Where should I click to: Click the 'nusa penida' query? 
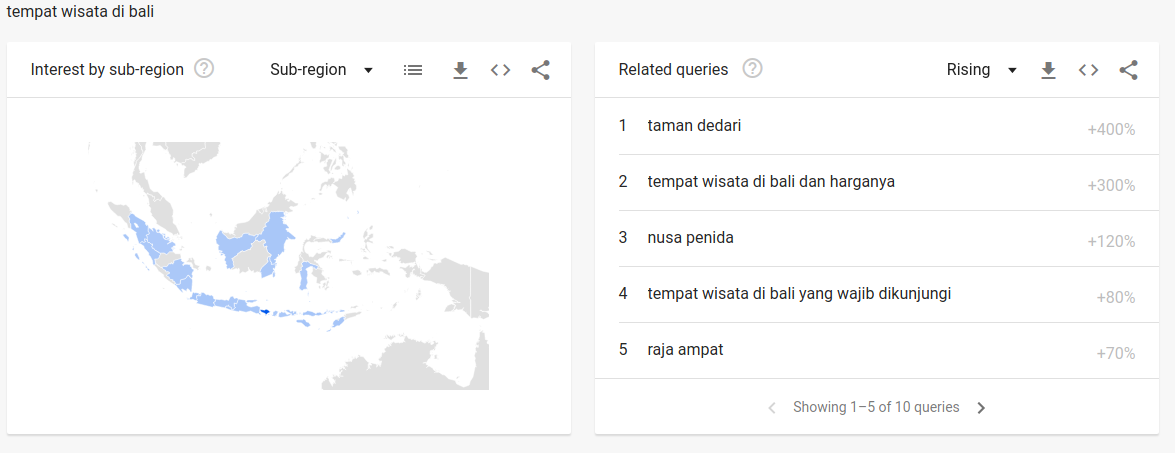pos(690,238)
